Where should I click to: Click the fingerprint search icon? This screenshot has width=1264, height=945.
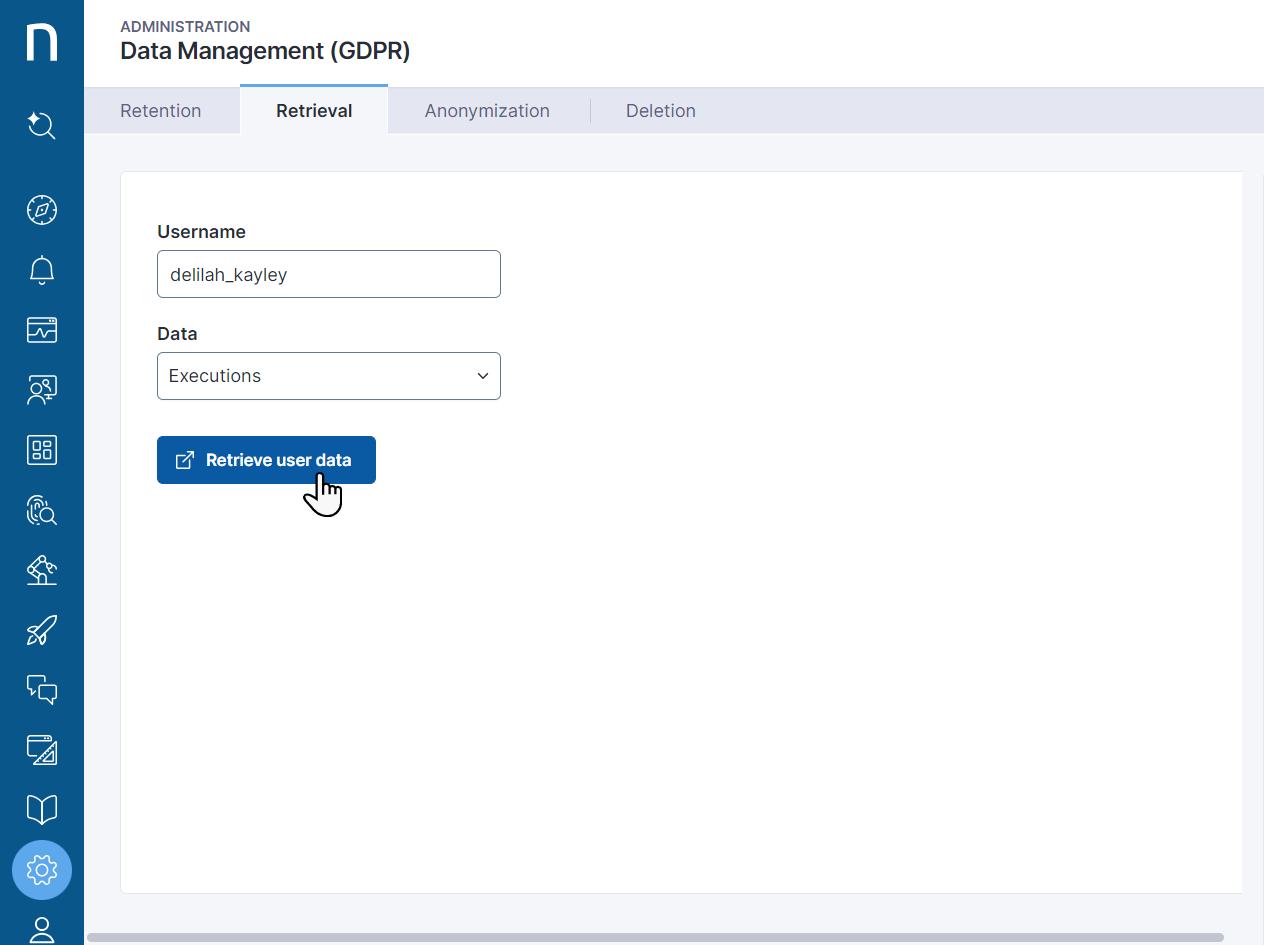[x=42, y=510]
